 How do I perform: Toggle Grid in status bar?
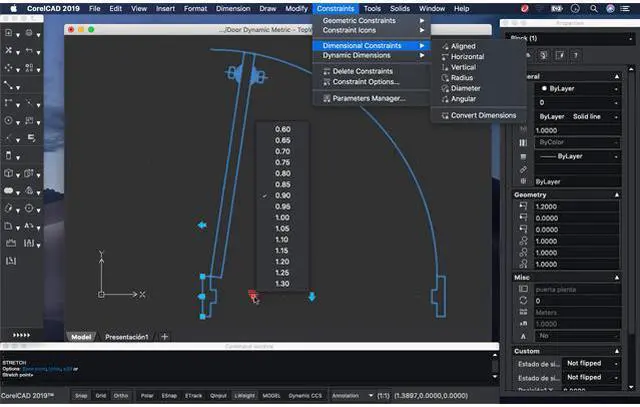[x=100, y=396]
